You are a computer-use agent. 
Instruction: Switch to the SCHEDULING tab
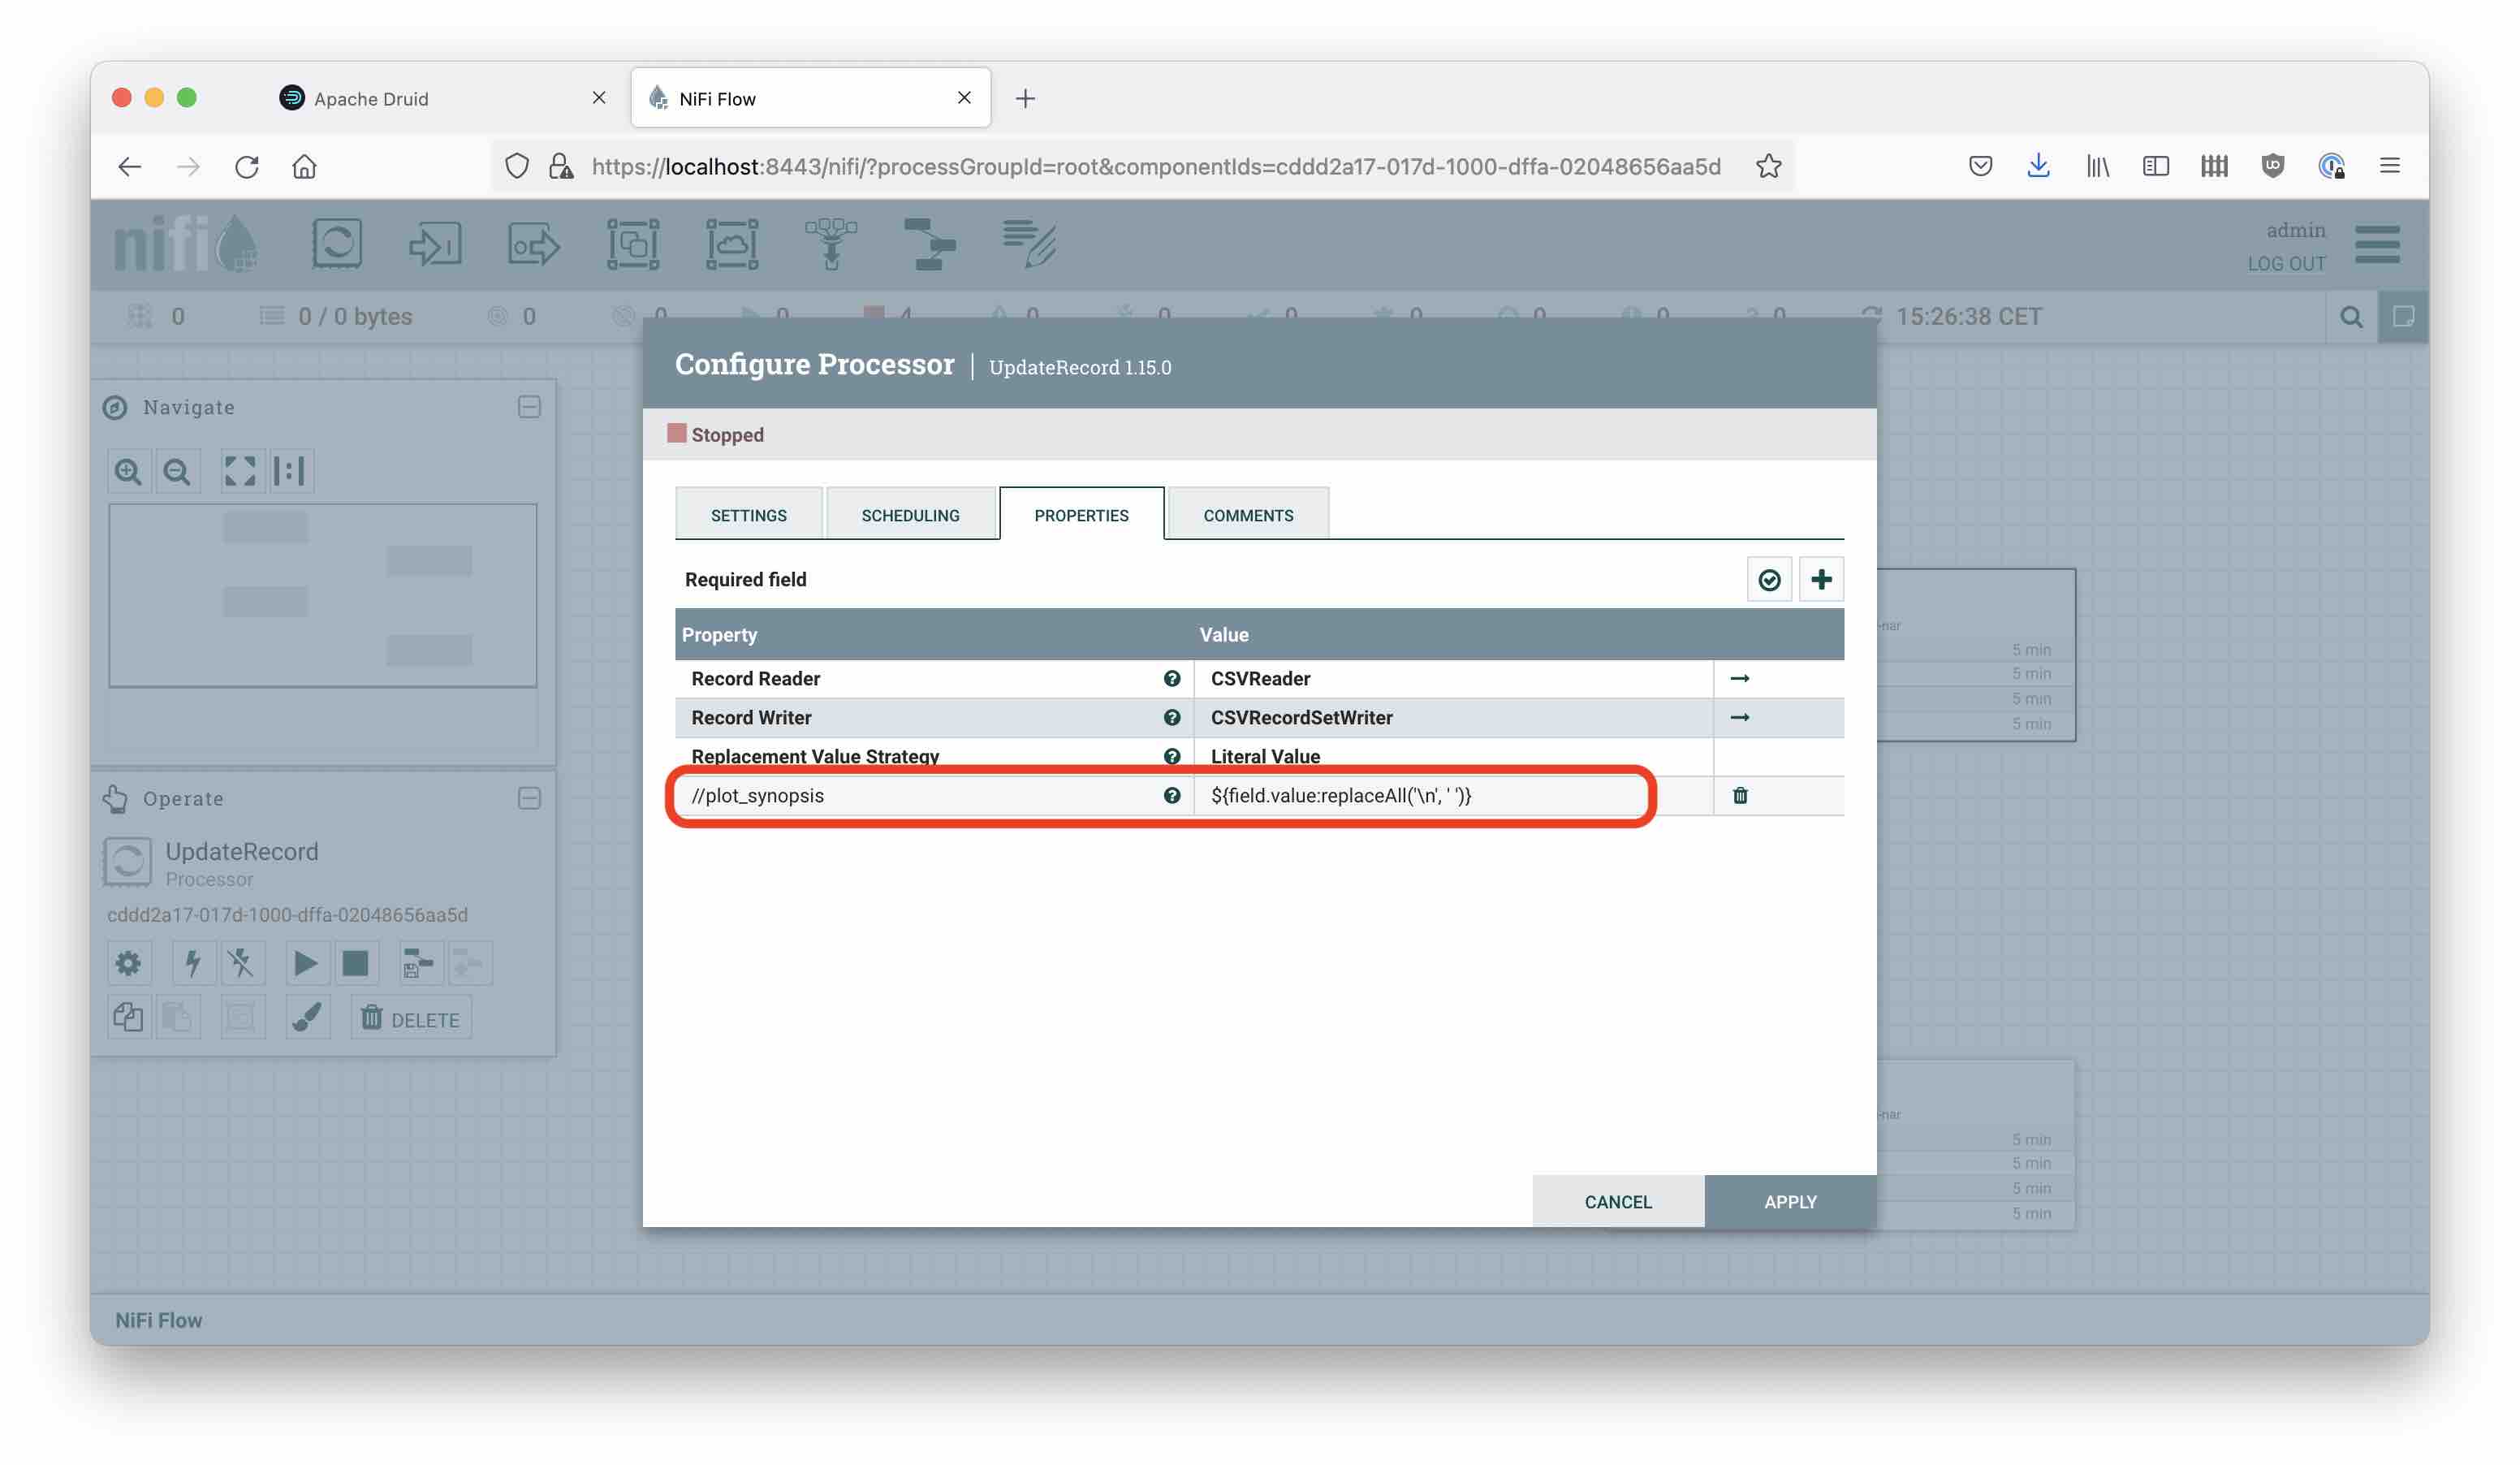[910, 516]
